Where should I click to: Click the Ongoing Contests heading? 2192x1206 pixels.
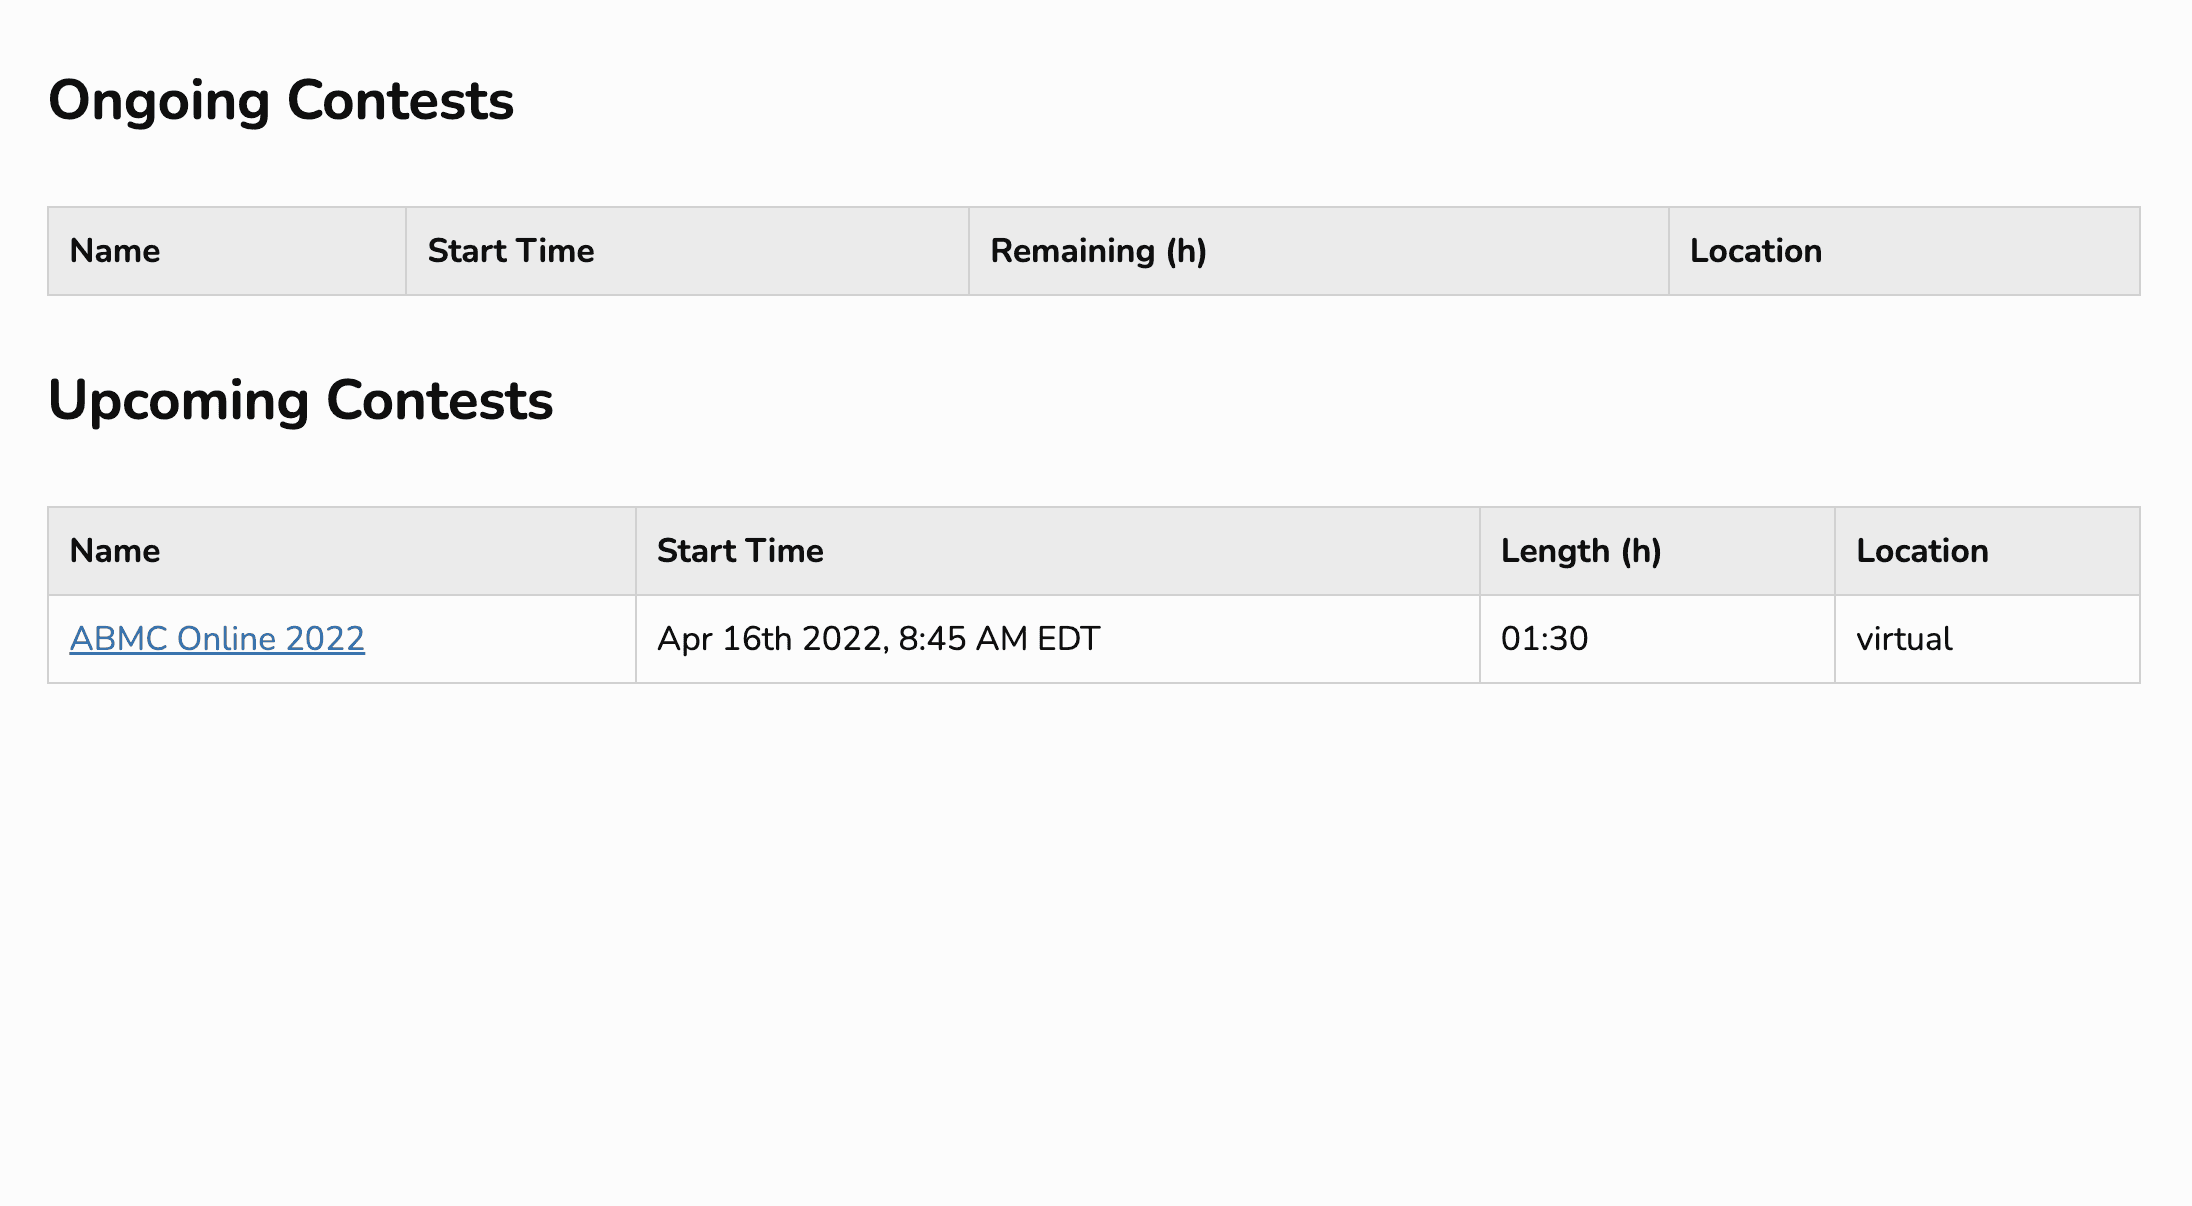[x=284, y=99]
